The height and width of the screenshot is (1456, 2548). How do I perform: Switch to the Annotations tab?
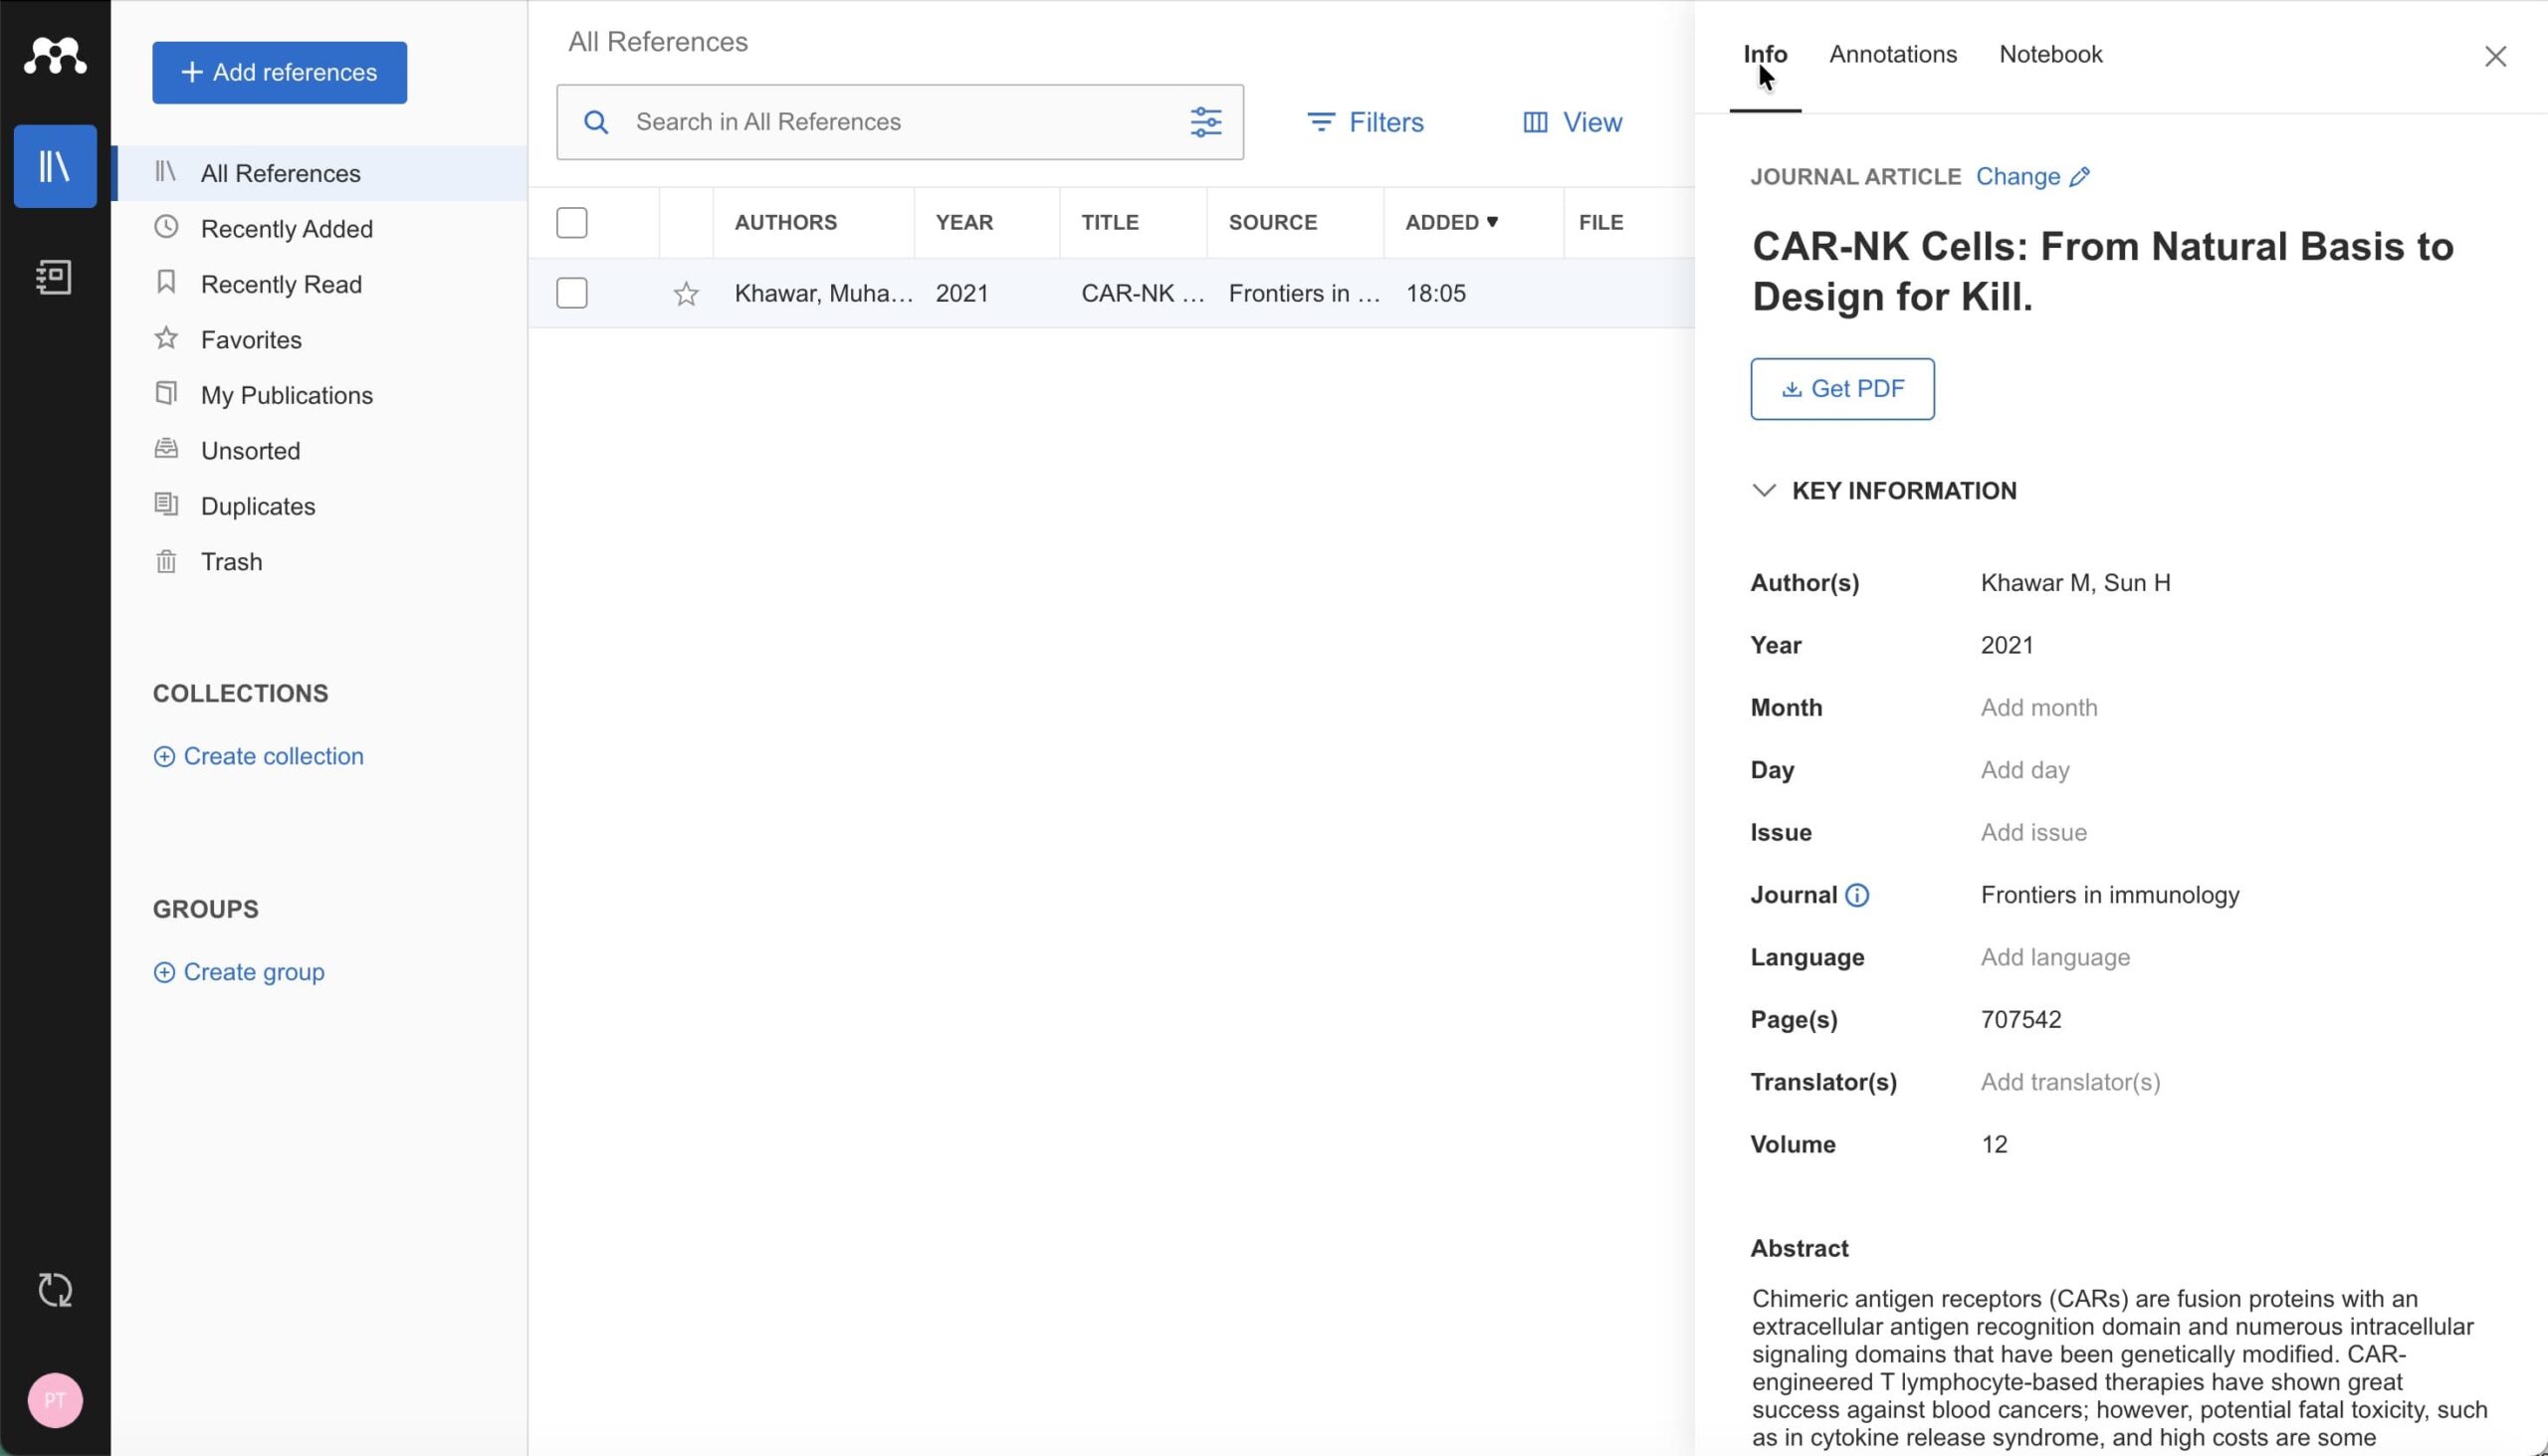pos(1892,55)
